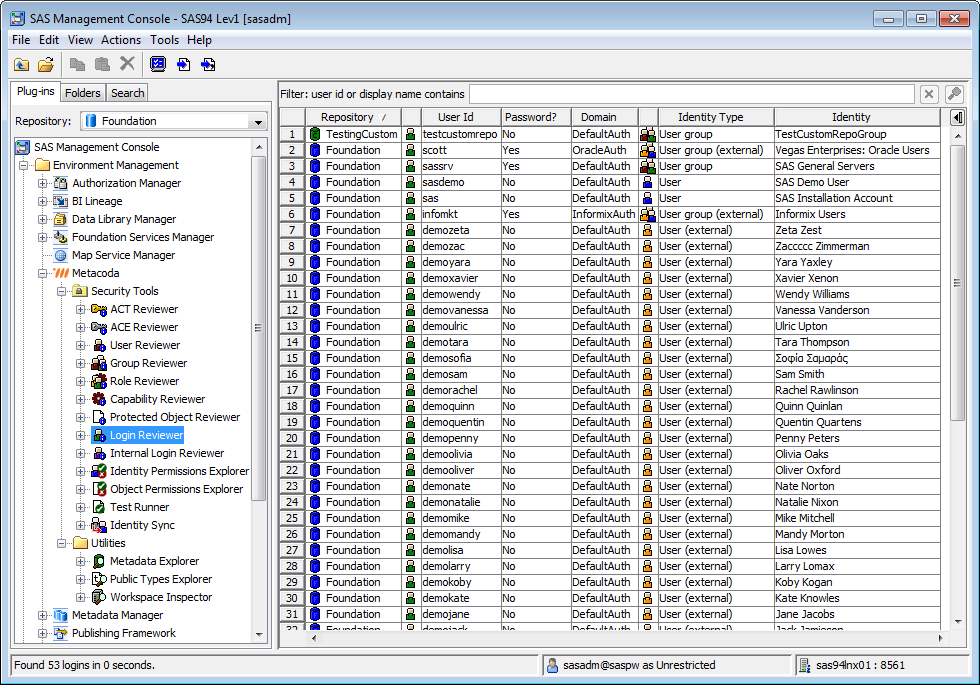Open the Repository Foundation dropdown
Viewport: 980px width, 685px height.
click(258, 121)
